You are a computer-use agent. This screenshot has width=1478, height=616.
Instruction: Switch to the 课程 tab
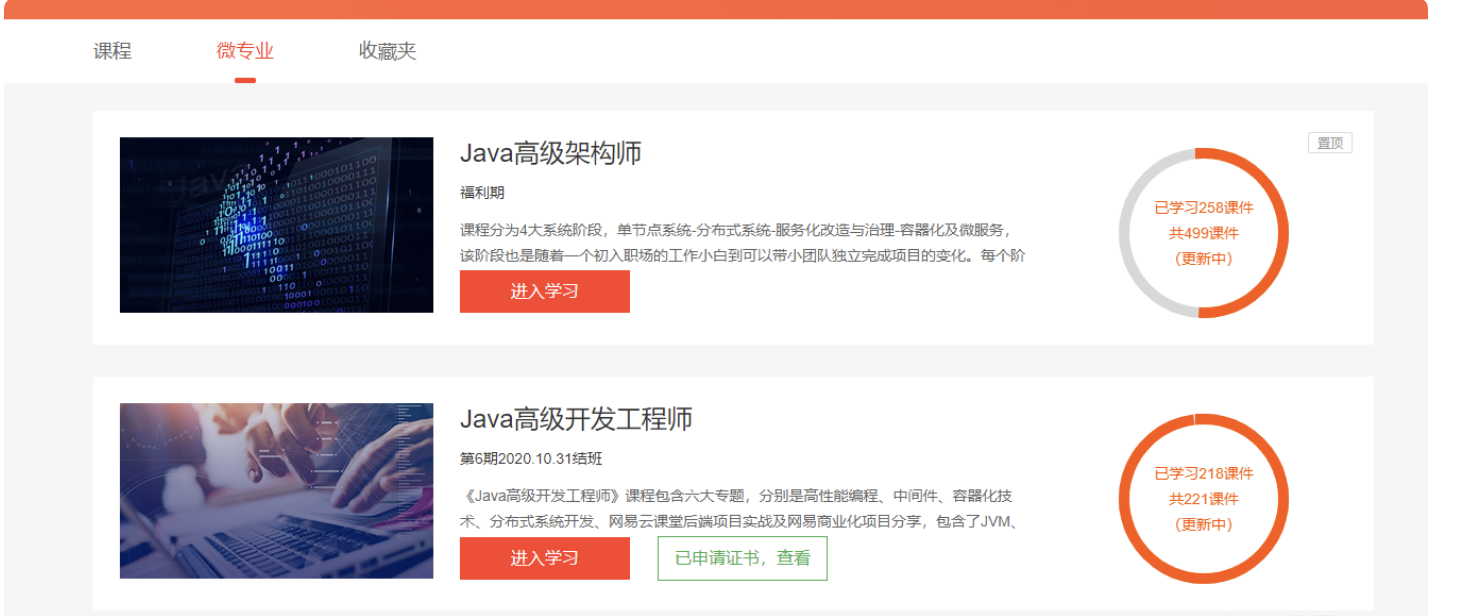[x=112, y=51]
